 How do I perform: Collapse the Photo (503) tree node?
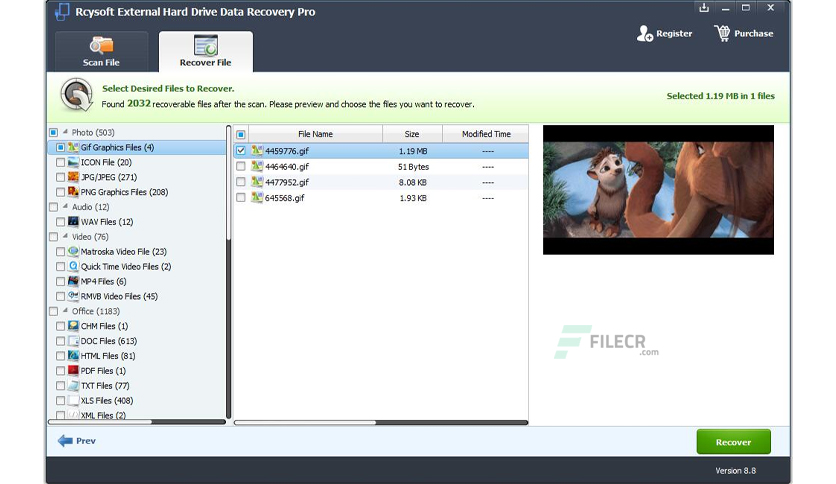(65, 132)
